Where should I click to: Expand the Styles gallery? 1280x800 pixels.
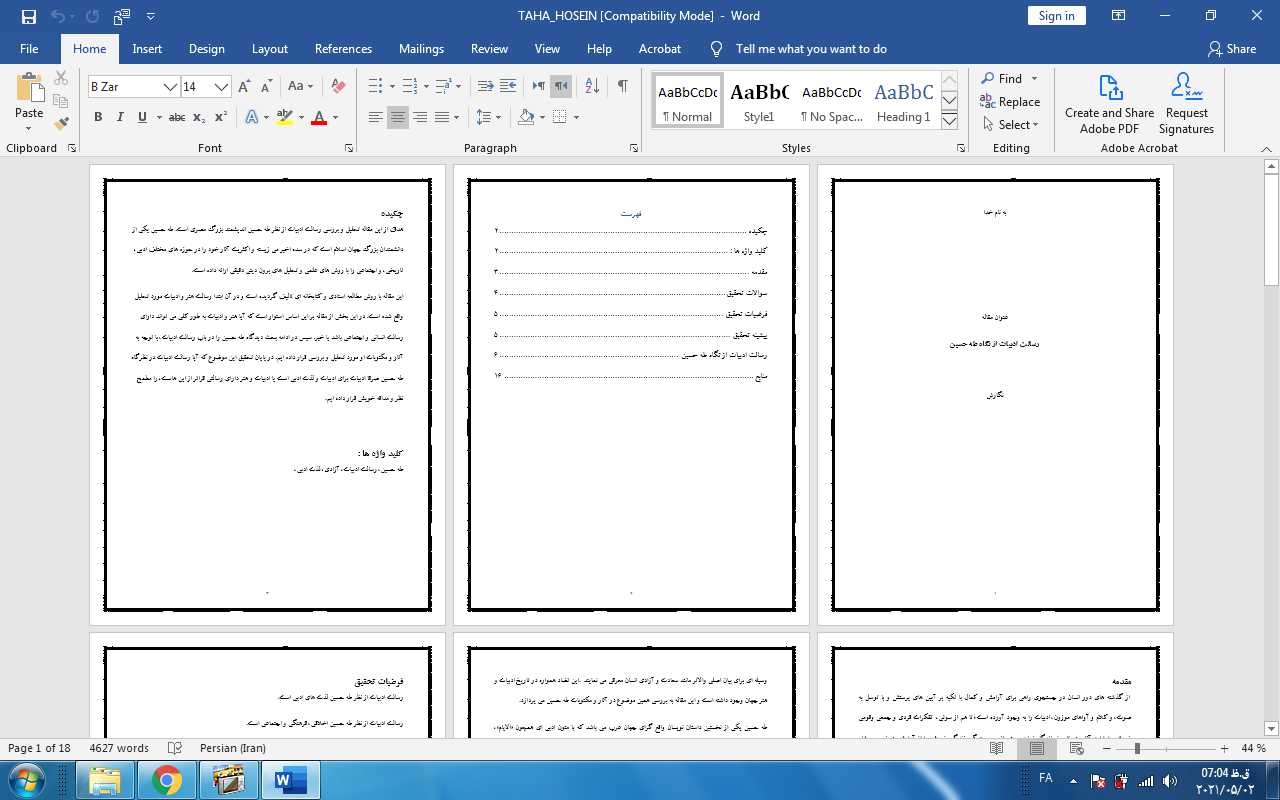pos(949,121)
